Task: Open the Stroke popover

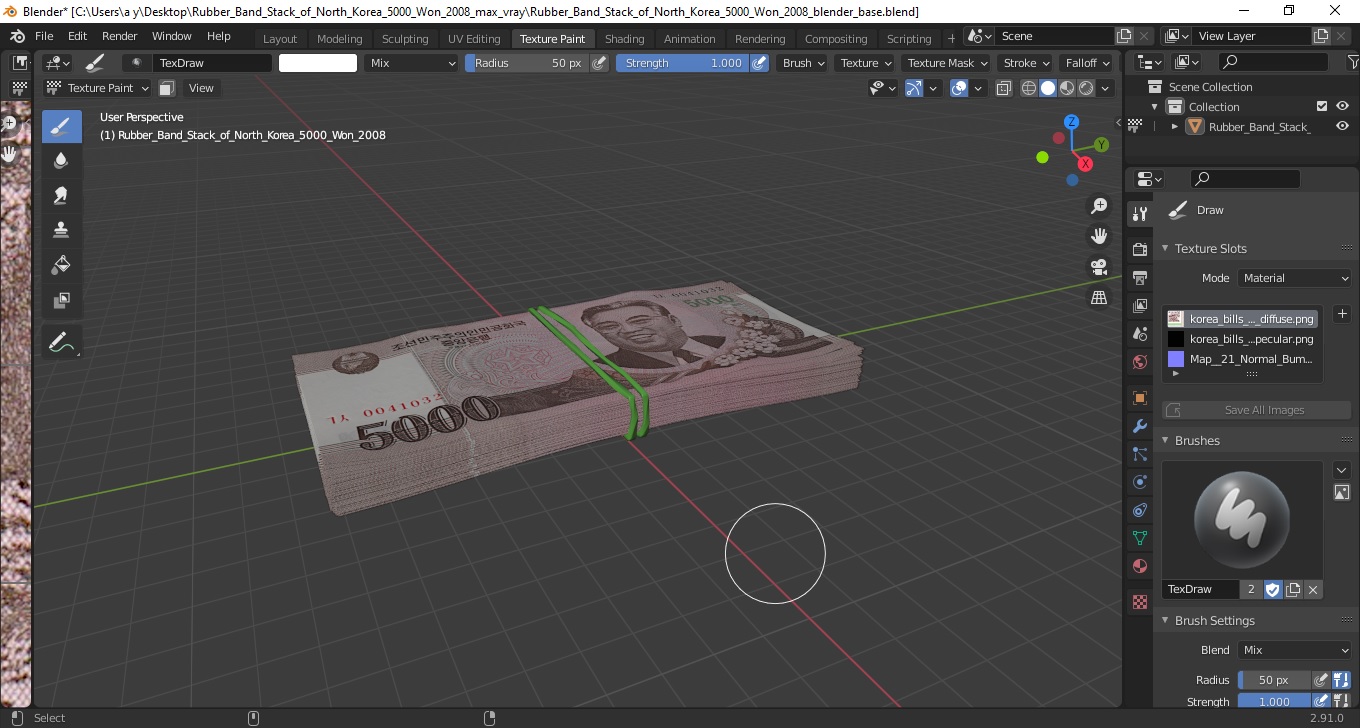Action: point(1027,63)
